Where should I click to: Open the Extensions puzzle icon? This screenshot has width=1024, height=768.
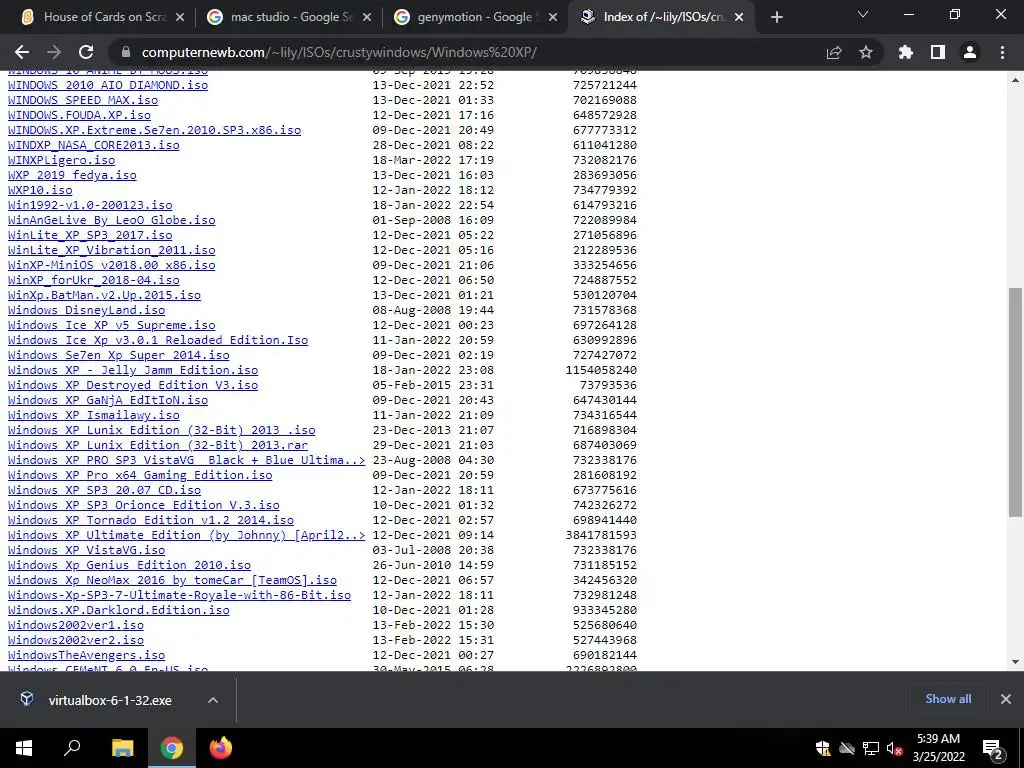click(x=906, y=52)
